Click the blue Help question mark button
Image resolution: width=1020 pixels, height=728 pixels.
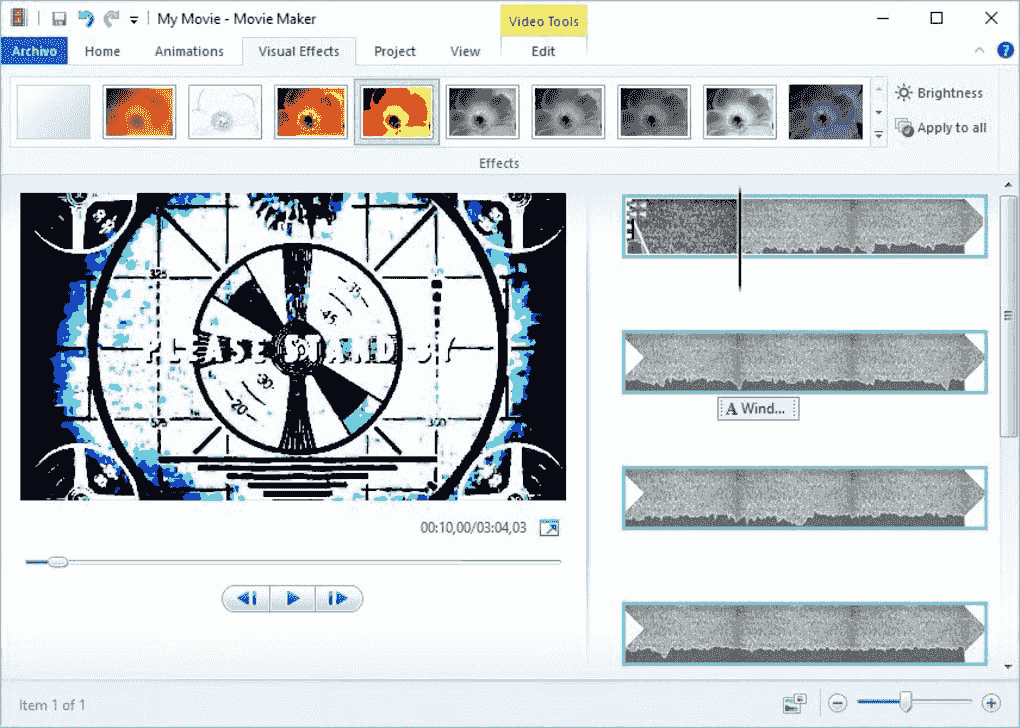point(1005,50)
